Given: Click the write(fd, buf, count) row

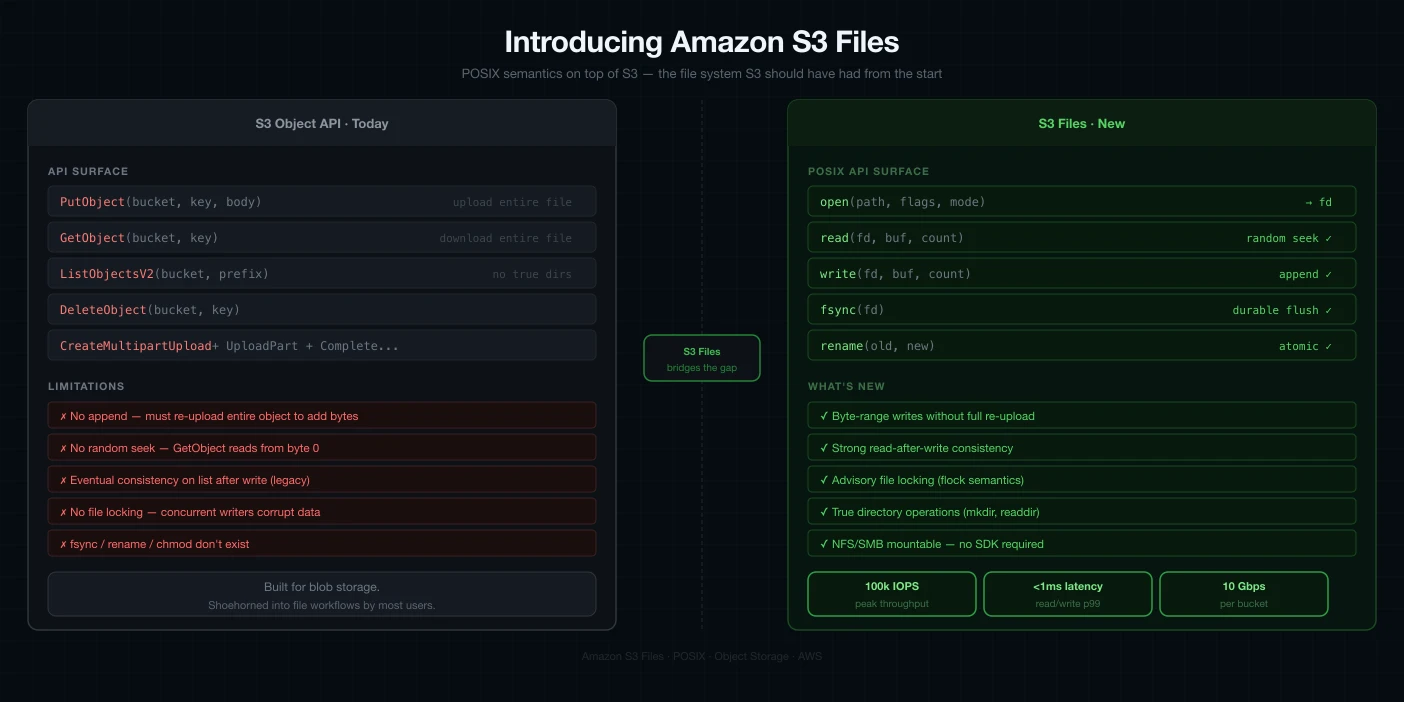Looking at the screenshot, I should pos(1082,274).
